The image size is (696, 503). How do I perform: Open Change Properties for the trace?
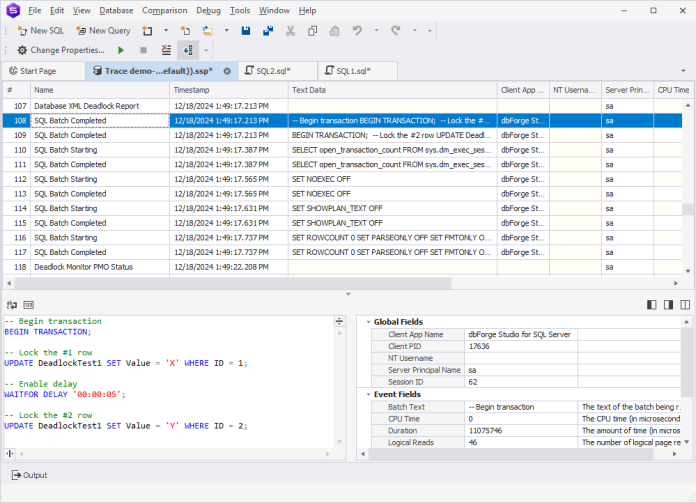pyautogui.click(x=60, y=49)
